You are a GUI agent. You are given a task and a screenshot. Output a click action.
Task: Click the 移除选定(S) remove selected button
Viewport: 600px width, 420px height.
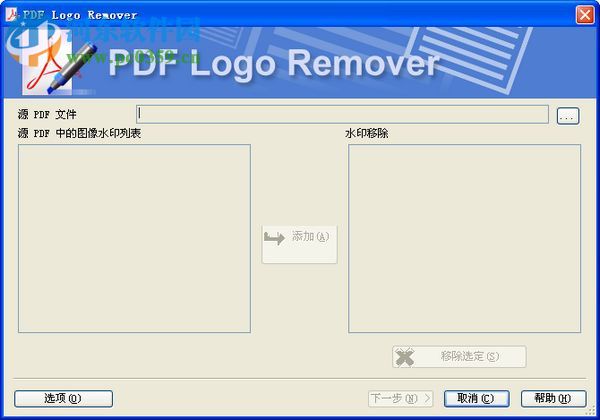(x=459, y=357)
